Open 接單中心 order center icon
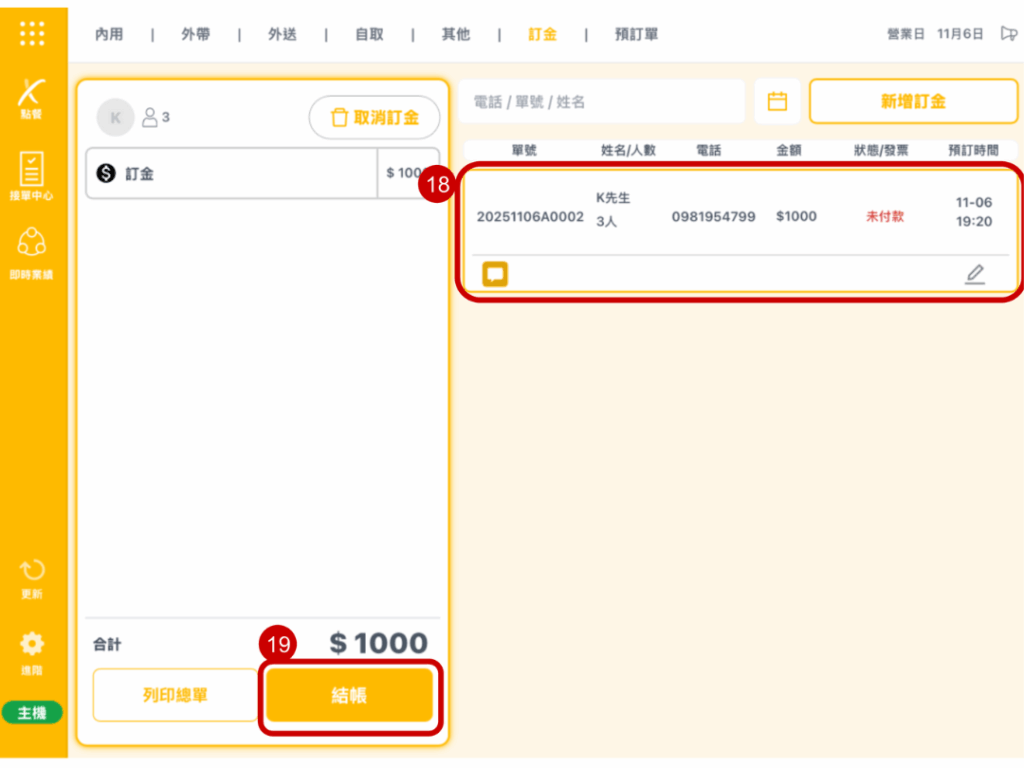The height and width of the screenshot is (768, 1024). tap(32, 174)
